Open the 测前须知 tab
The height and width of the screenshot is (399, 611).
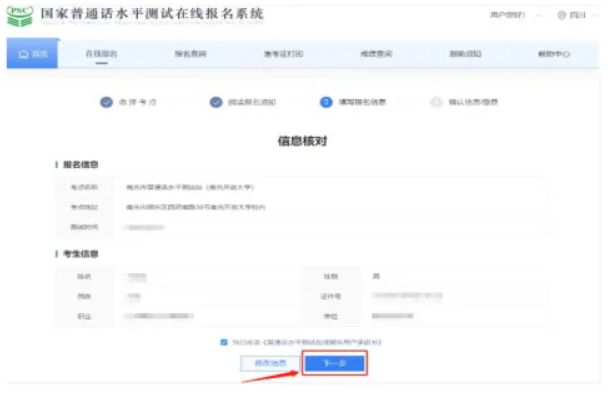pyautogui.click(x=465, y=54)
